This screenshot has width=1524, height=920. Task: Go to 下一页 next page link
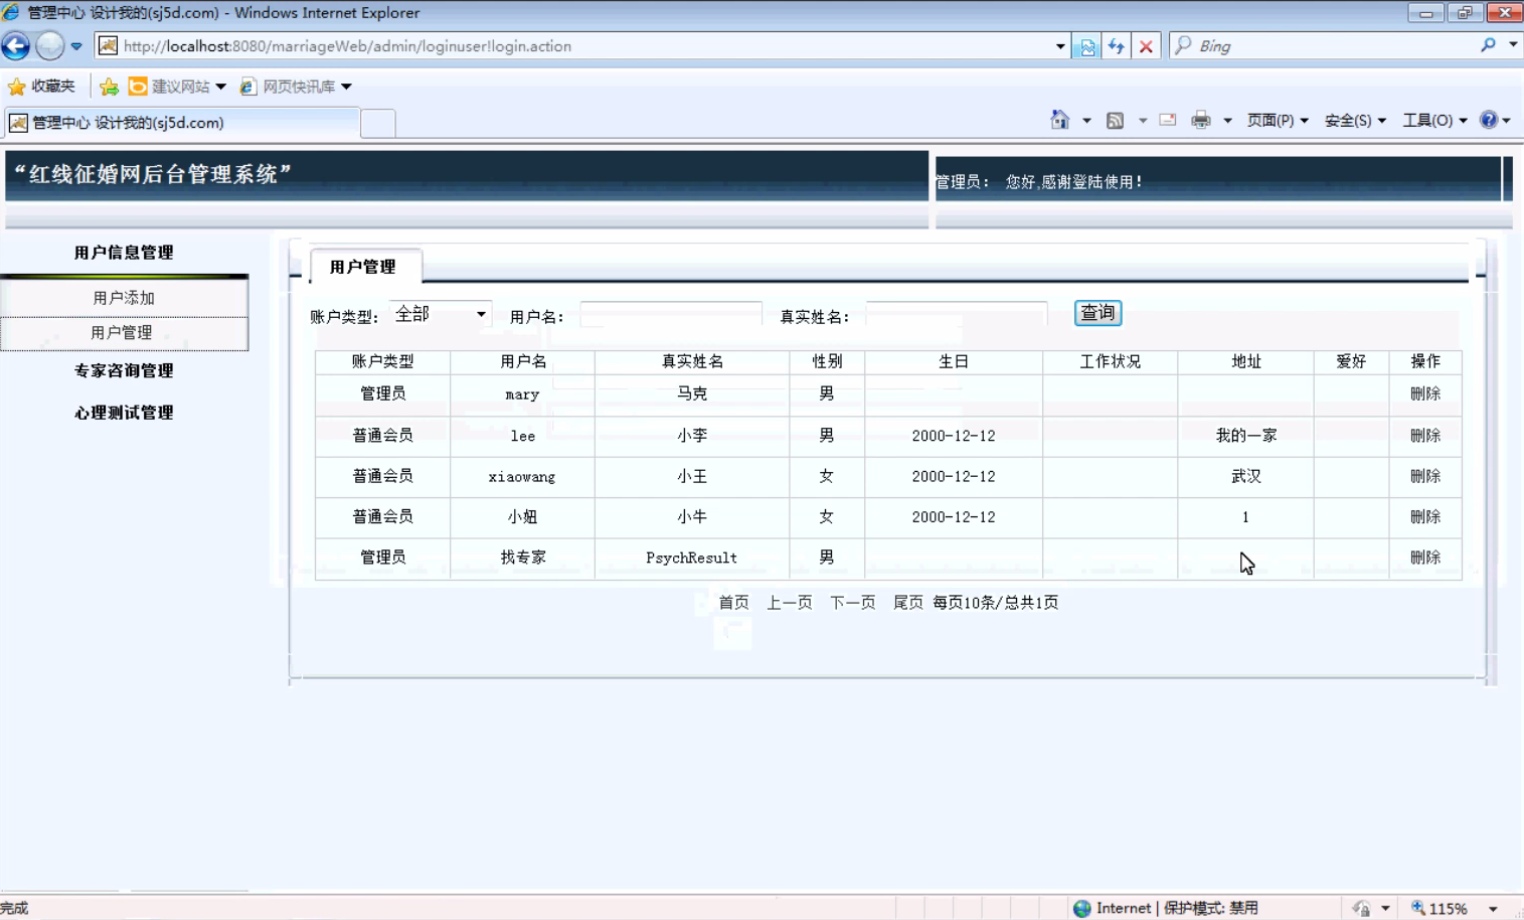click(853, 602)
